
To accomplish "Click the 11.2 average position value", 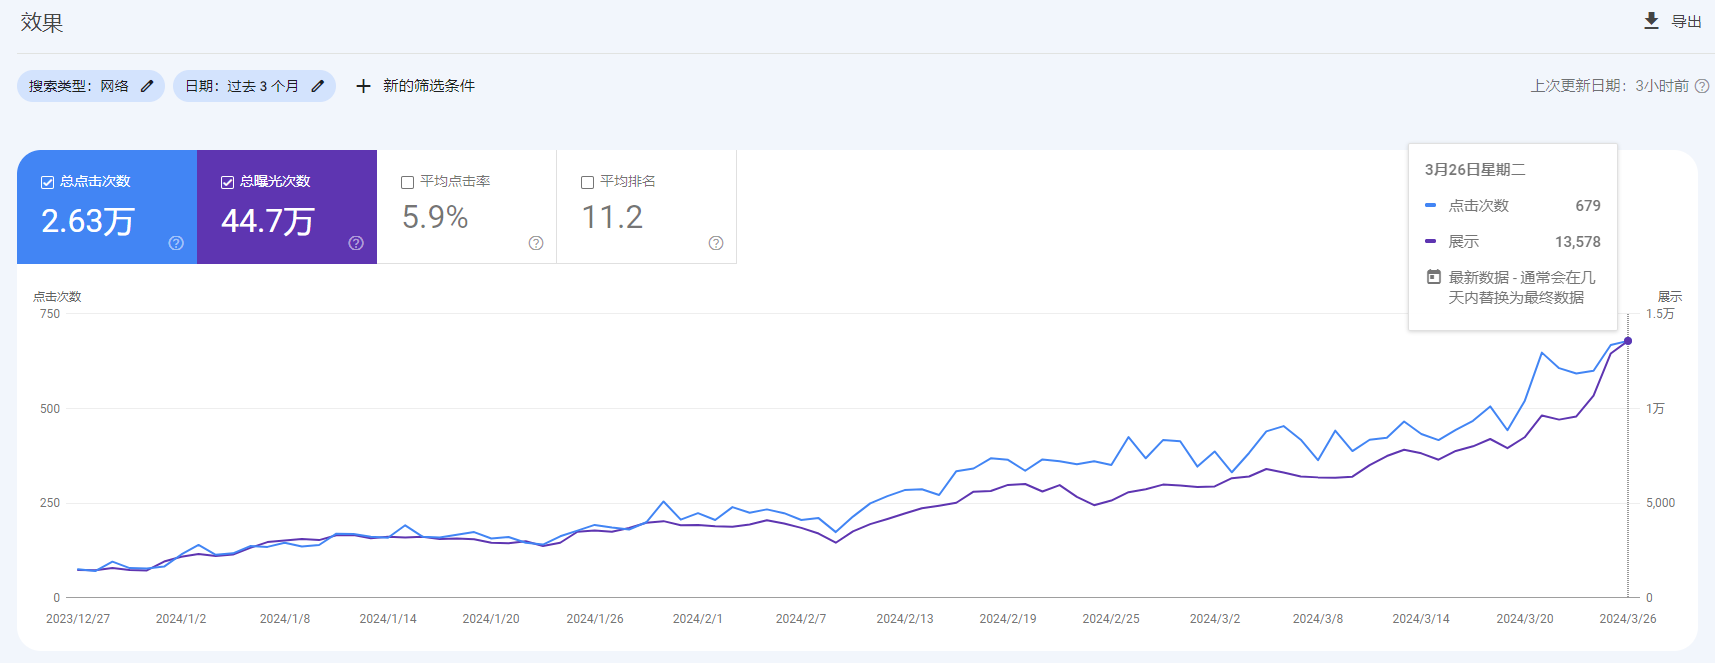I will pos(612,217).
